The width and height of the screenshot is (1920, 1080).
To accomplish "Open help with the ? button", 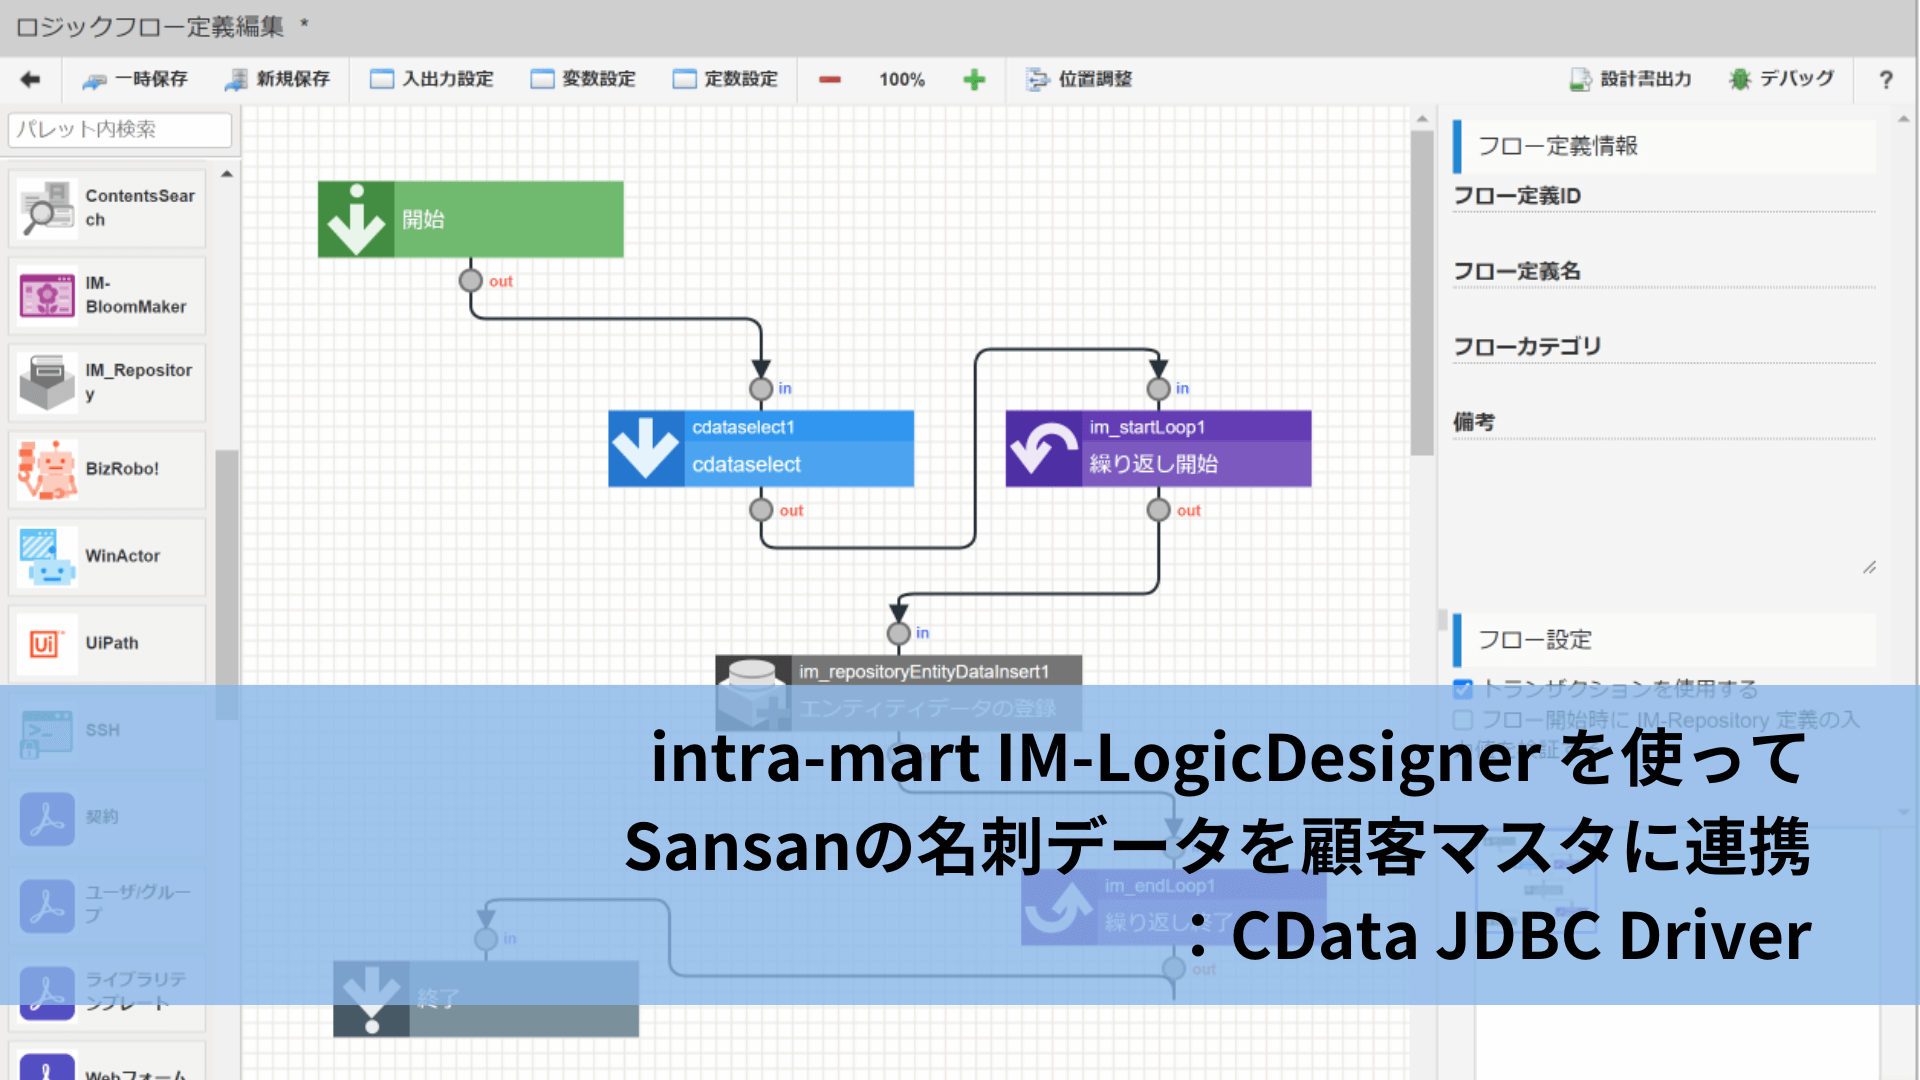I will (x=1885, y=79).
